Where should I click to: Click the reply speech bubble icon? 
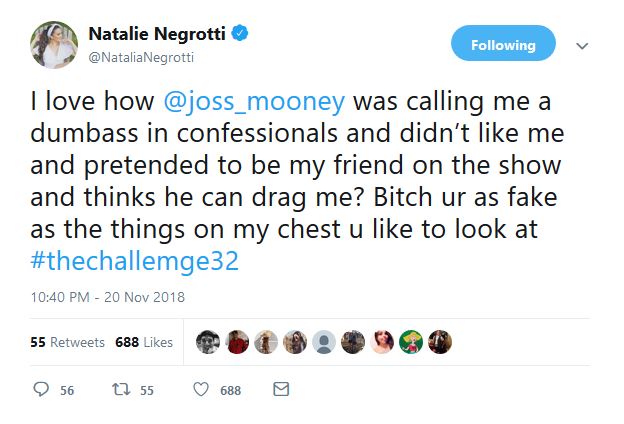pyautogui.click(x=41, y=390)
